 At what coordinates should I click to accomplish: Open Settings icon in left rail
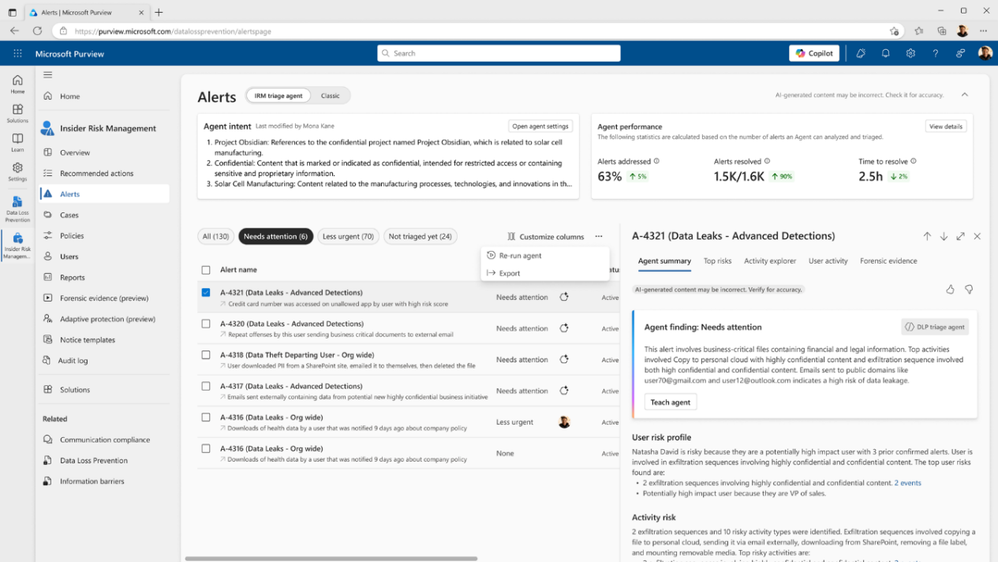(17, 172)
